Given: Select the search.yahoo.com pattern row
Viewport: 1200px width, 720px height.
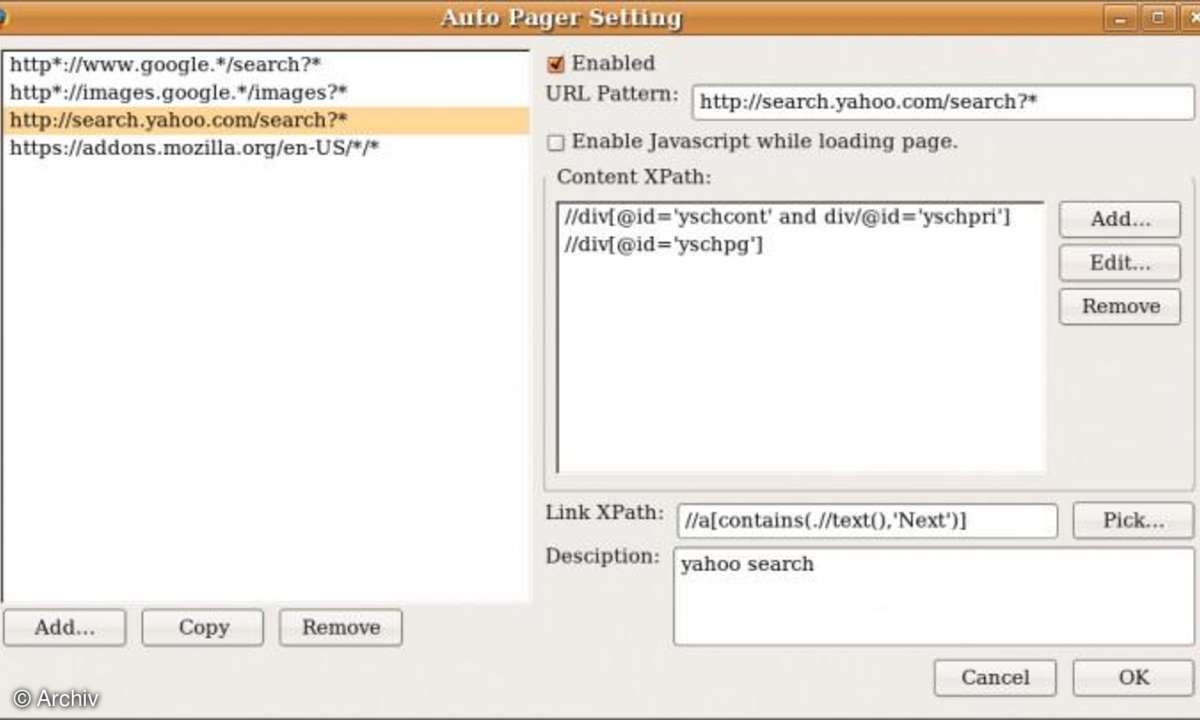Looking at the screenshot, I should [x=265, y=120].
